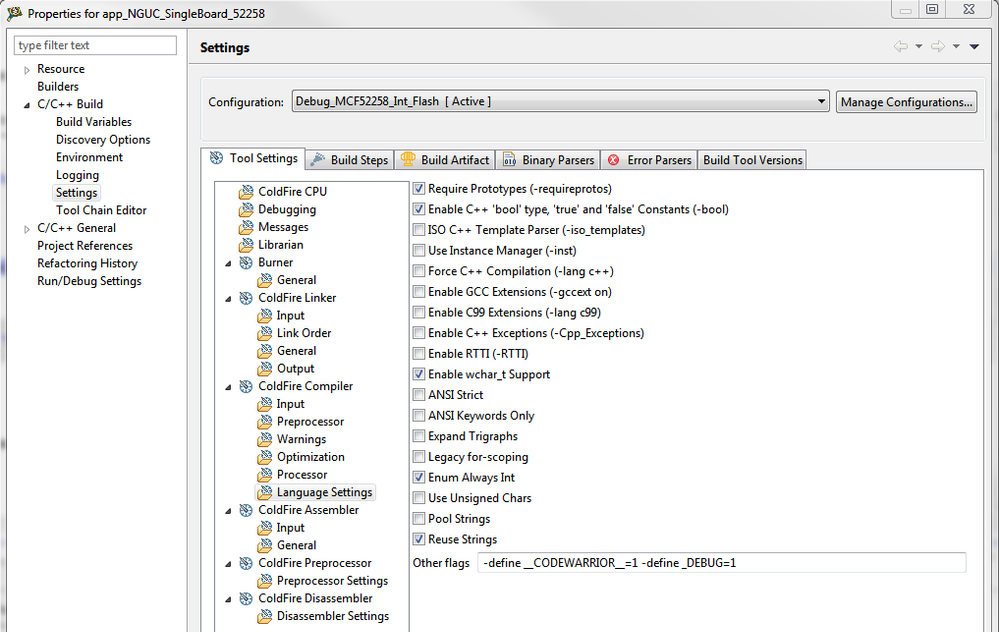Enable the ANSI Strict checkbox
The image size is (999, 632).
coord(420,395)
